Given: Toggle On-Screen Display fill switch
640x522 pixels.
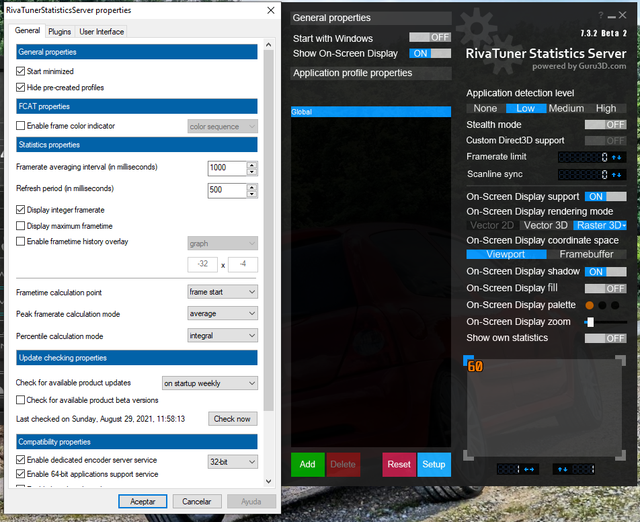Looking at the screenshot, I should [x=605, y=289].
